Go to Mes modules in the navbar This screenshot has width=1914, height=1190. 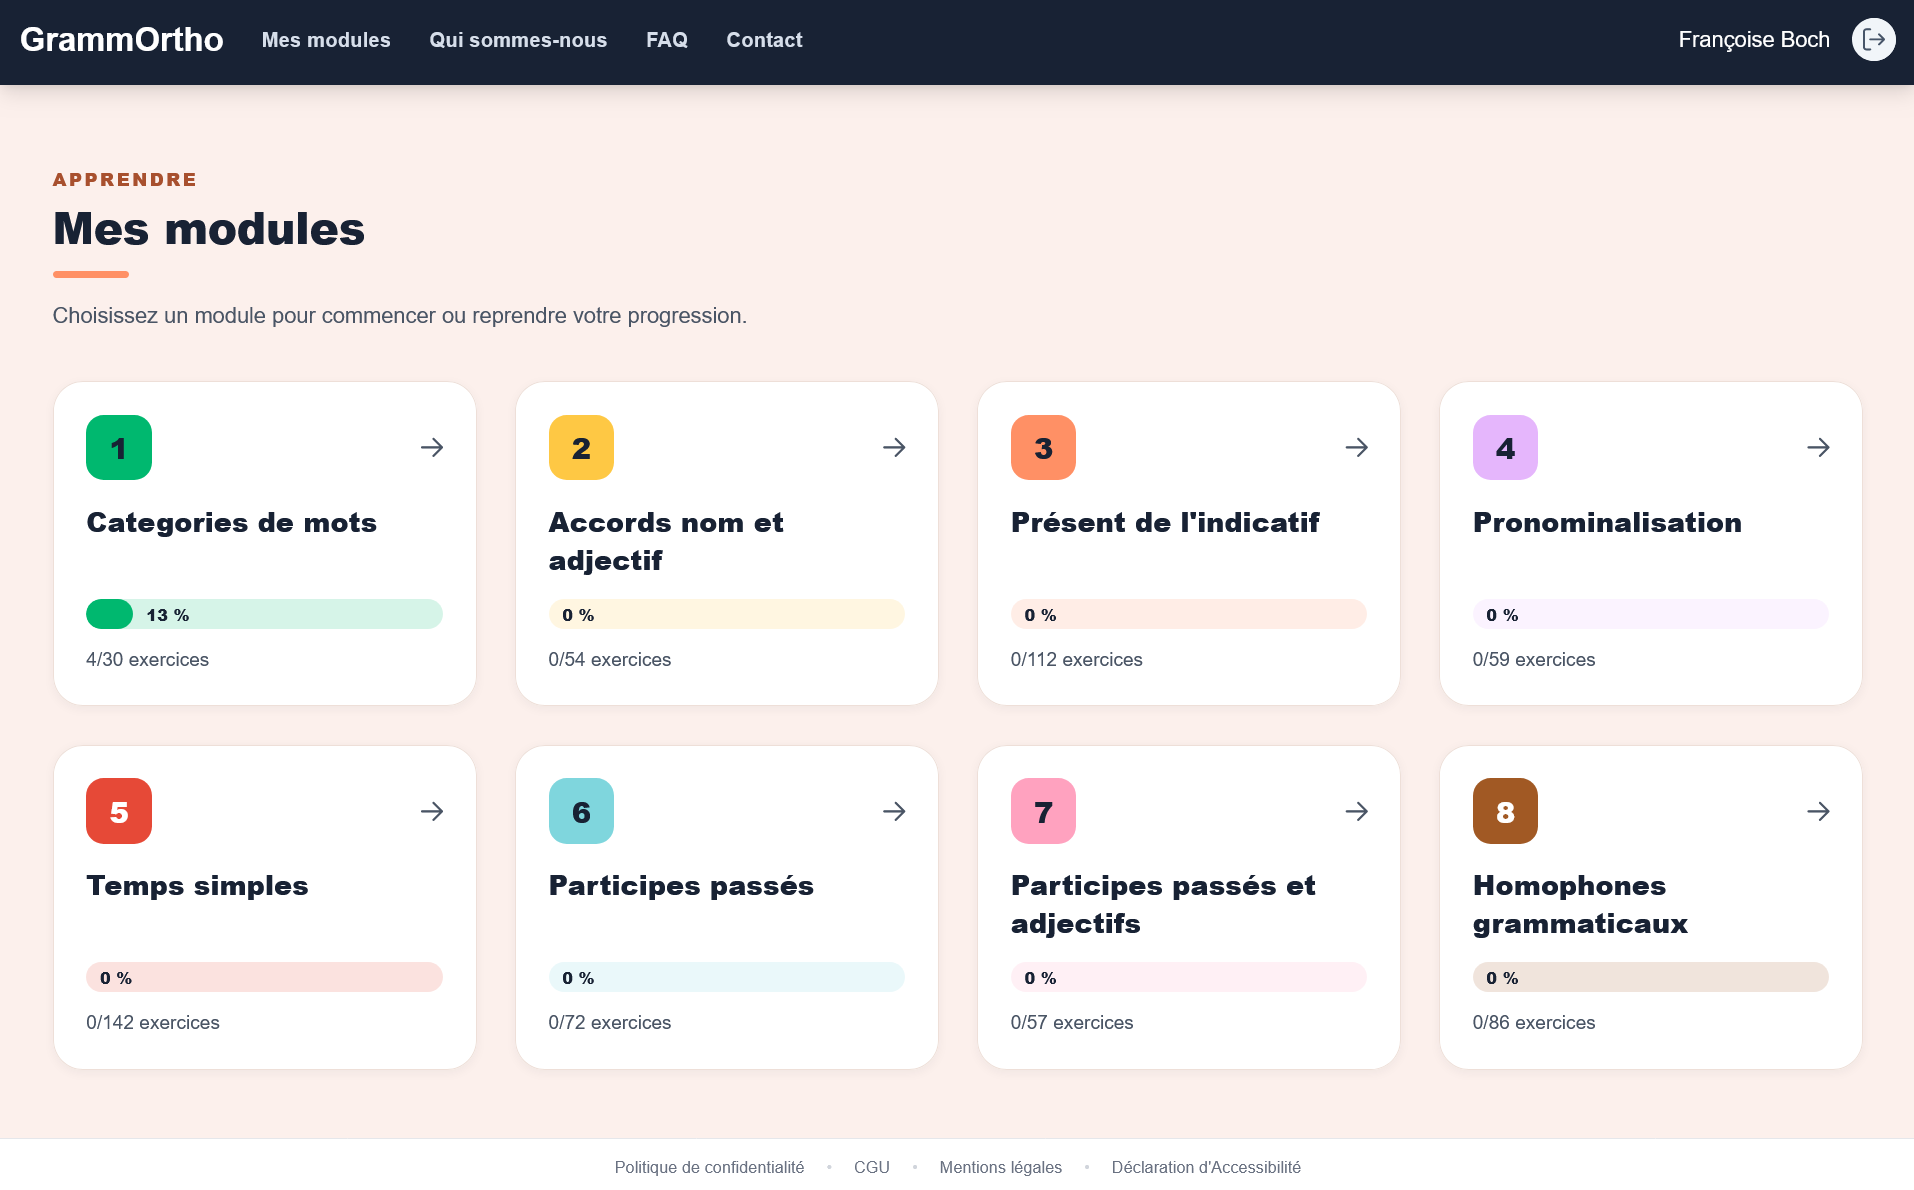pyautogui.click(x=326, y=40)
